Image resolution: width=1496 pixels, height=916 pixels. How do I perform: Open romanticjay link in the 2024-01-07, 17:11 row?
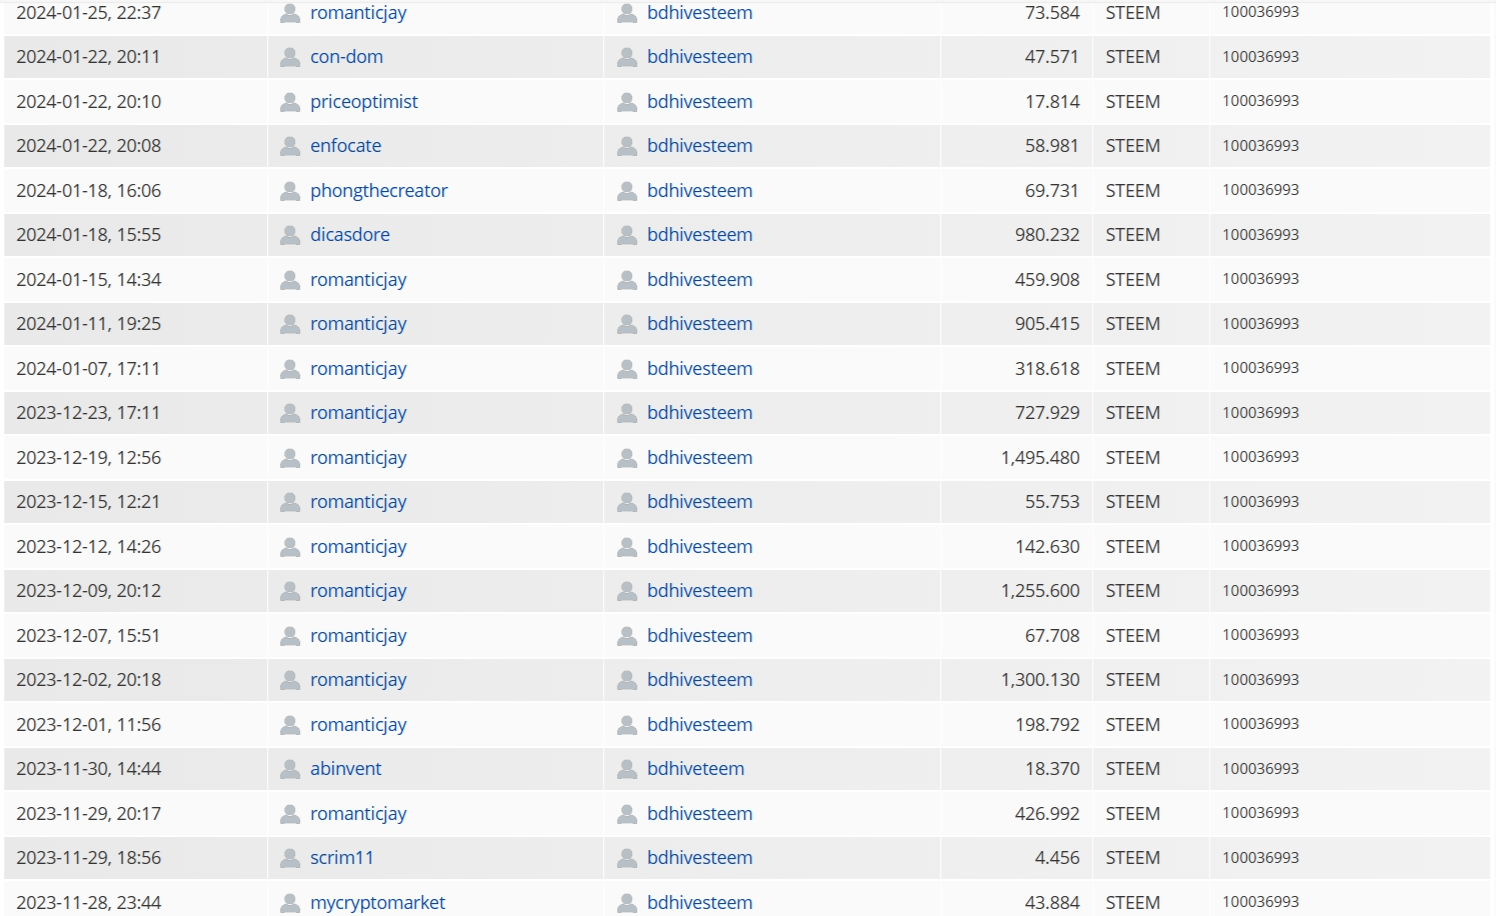point(358,369)
